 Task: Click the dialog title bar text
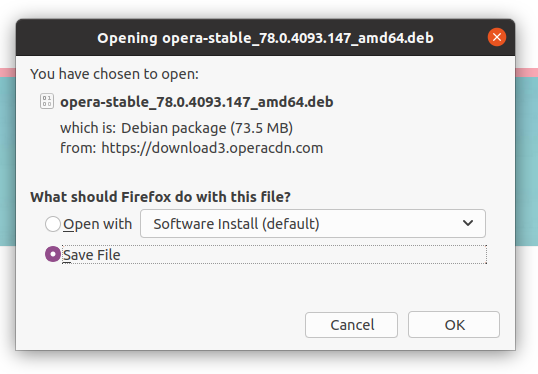point(265,38)
